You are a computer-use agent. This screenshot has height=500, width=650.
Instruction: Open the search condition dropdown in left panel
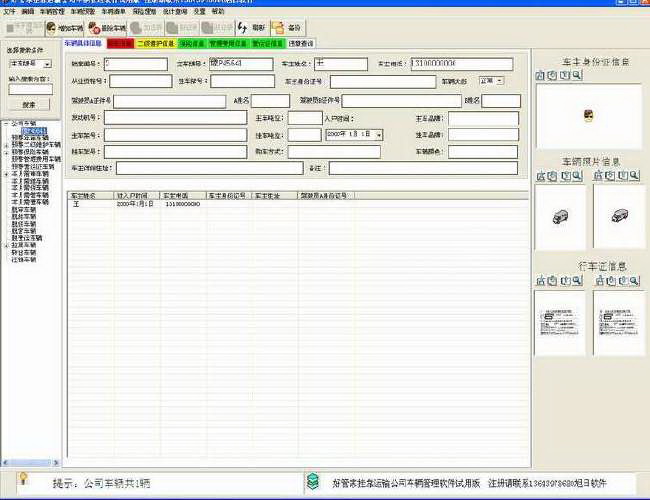click(48, 64)
